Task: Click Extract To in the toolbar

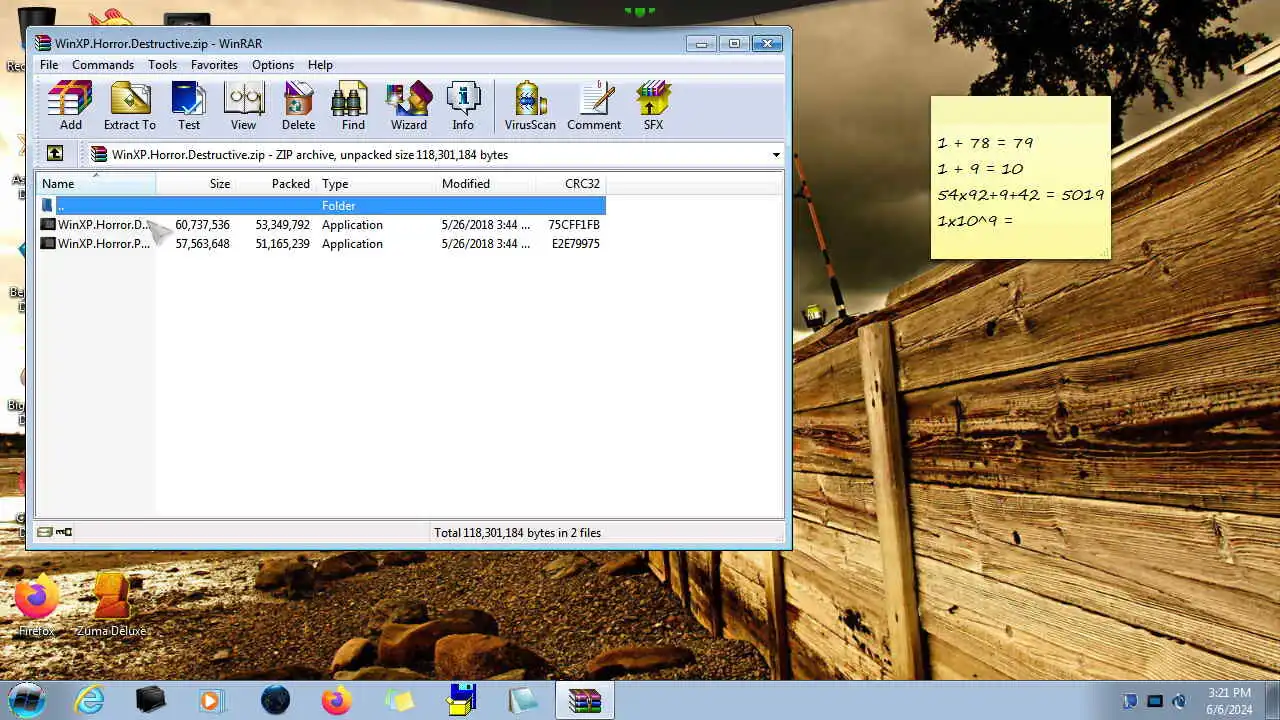Action: point(130,106)
